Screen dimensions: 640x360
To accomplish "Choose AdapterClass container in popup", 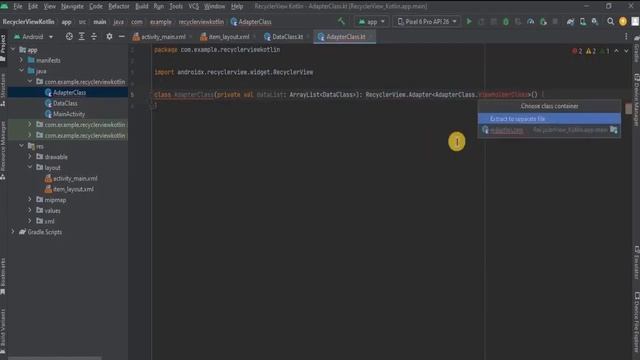I will (x=549, y=130).
